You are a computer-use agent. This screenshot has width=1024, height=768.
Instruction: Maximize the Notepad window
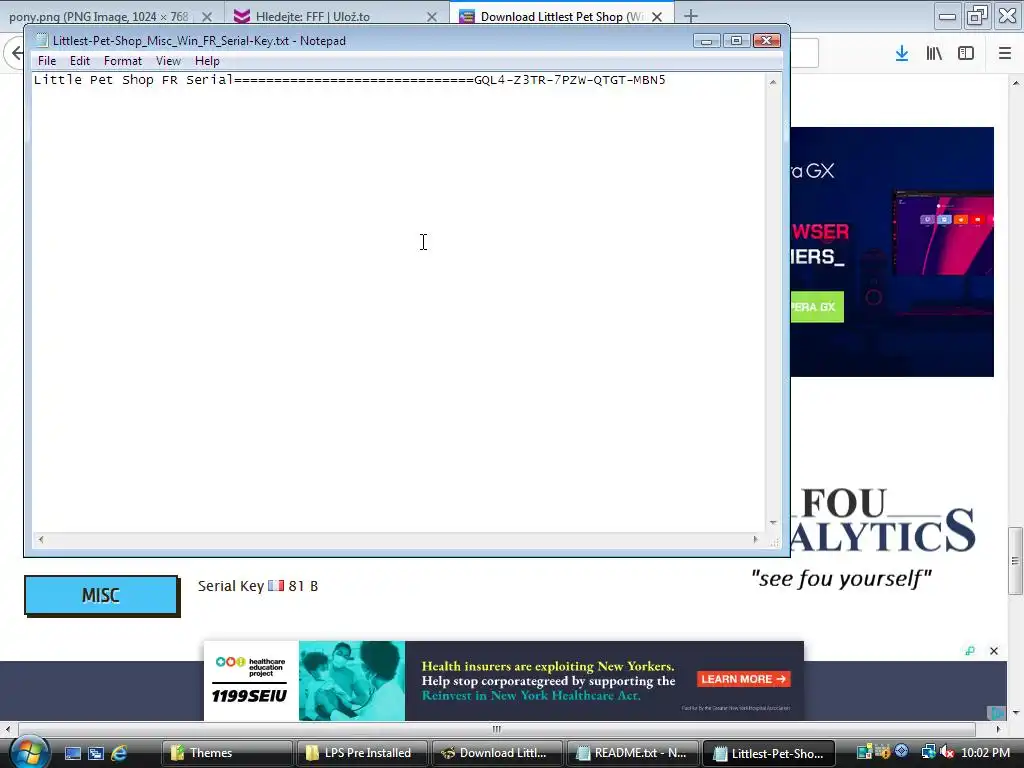point(736,40)
